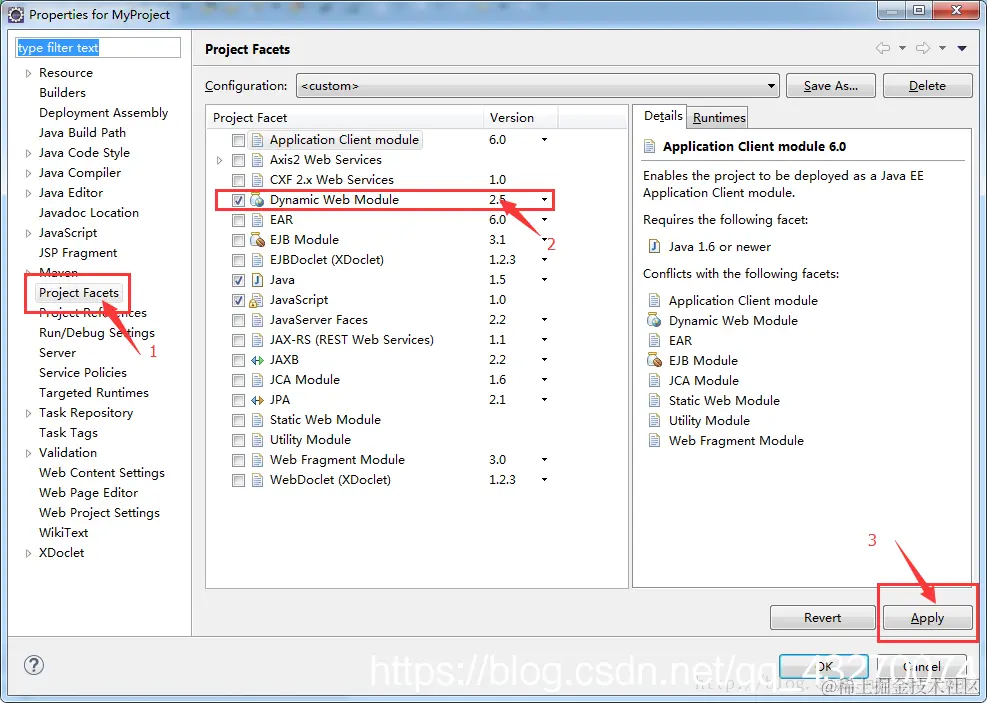Uncheck the Dynamic Web Module checkbox
987x703 pixels.
(239, 200)
